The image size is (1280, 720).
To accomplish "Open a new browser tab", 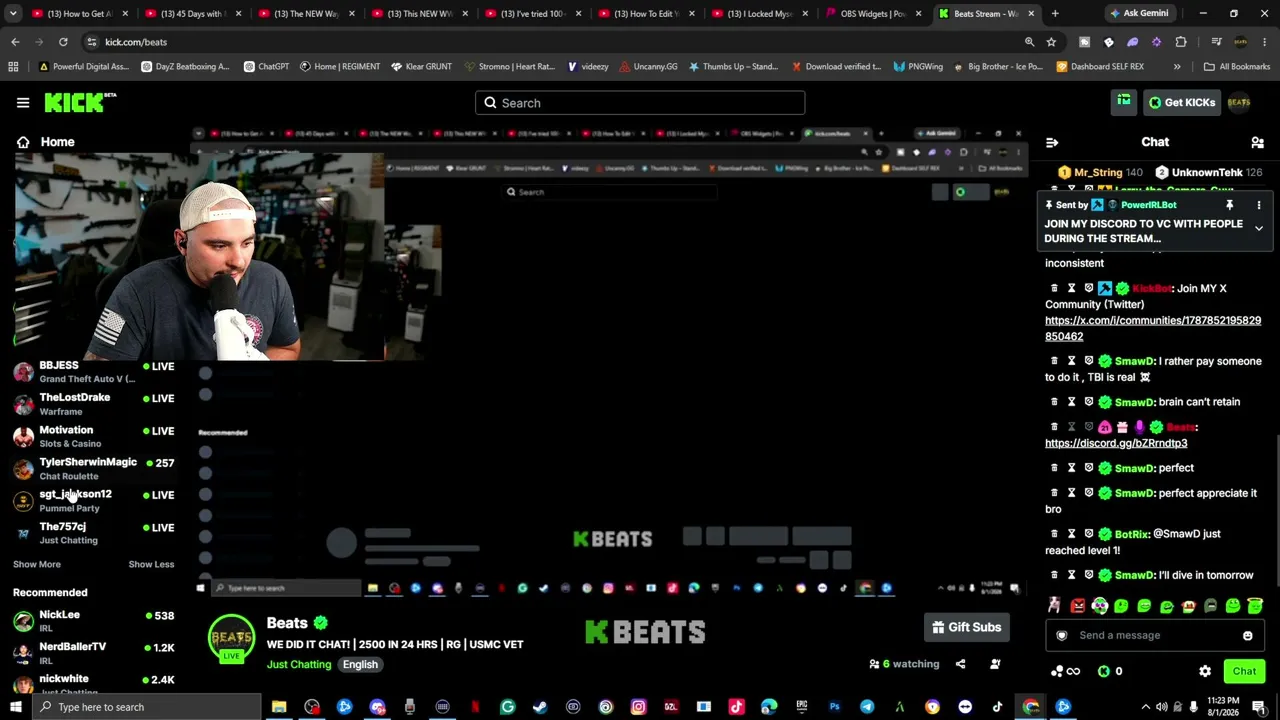I will 1055,14.
